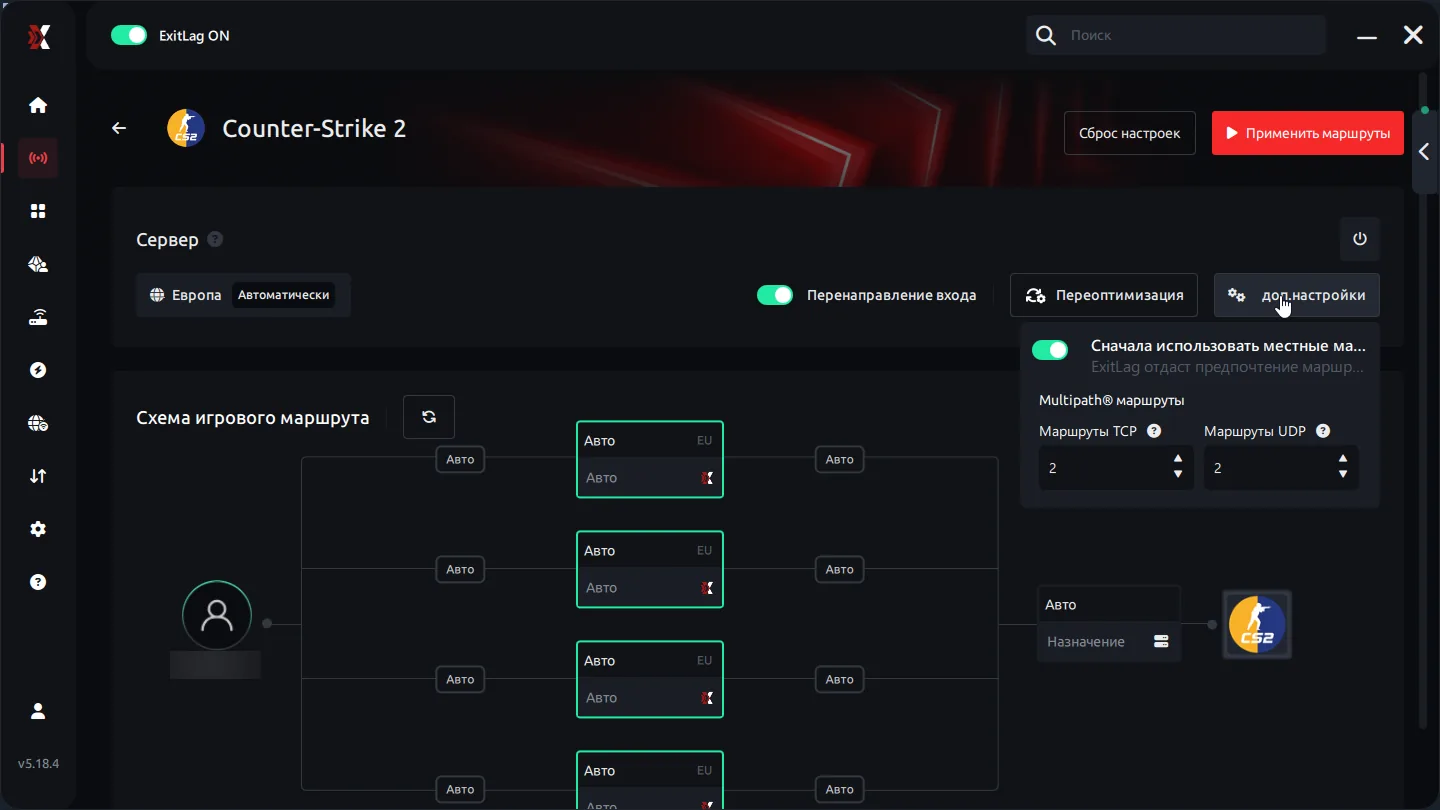Click the left Авто tag on first route
This screenshot has height=810, width=1440.
(460, 459)
